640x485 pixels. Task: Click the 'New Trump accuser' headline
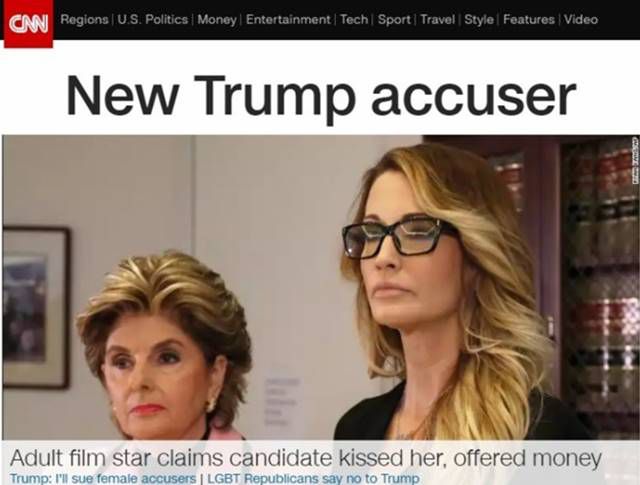[x=321, y=97]
